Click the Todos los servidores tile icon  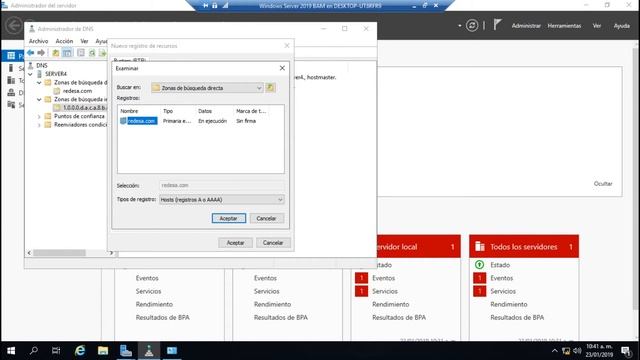click(480, 247)
